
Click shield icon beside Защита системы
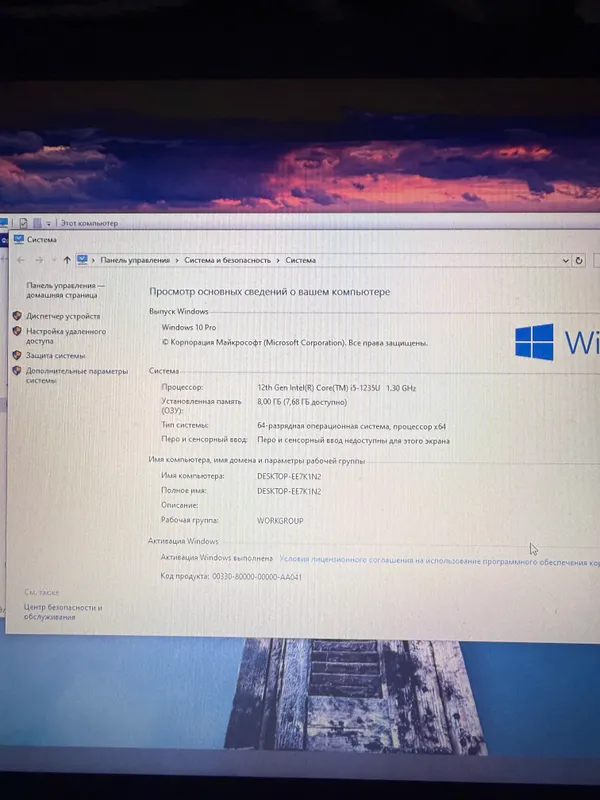tap(17, 355)
